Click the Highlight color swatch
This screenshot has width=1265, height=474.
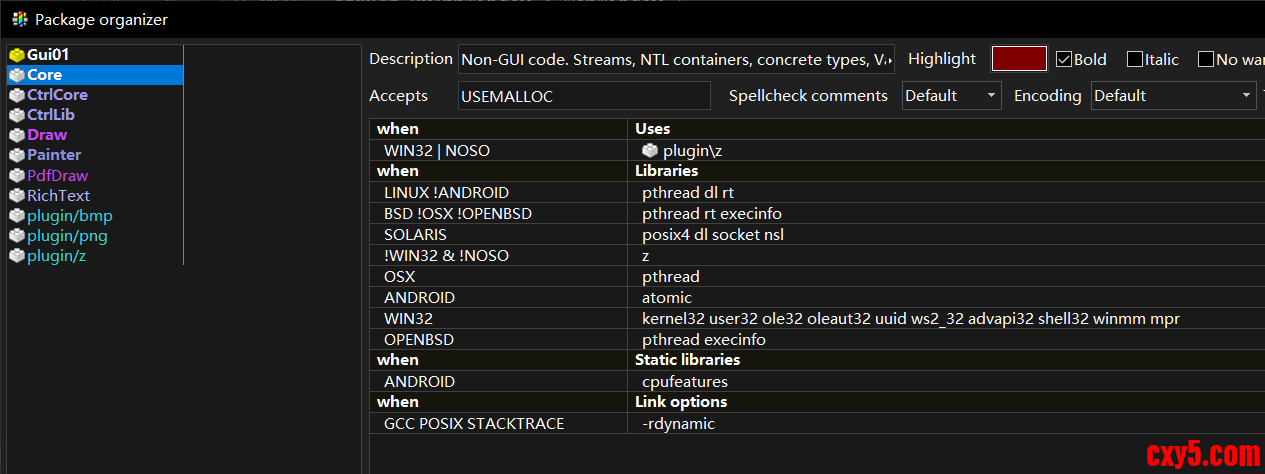click(1019, 59)
